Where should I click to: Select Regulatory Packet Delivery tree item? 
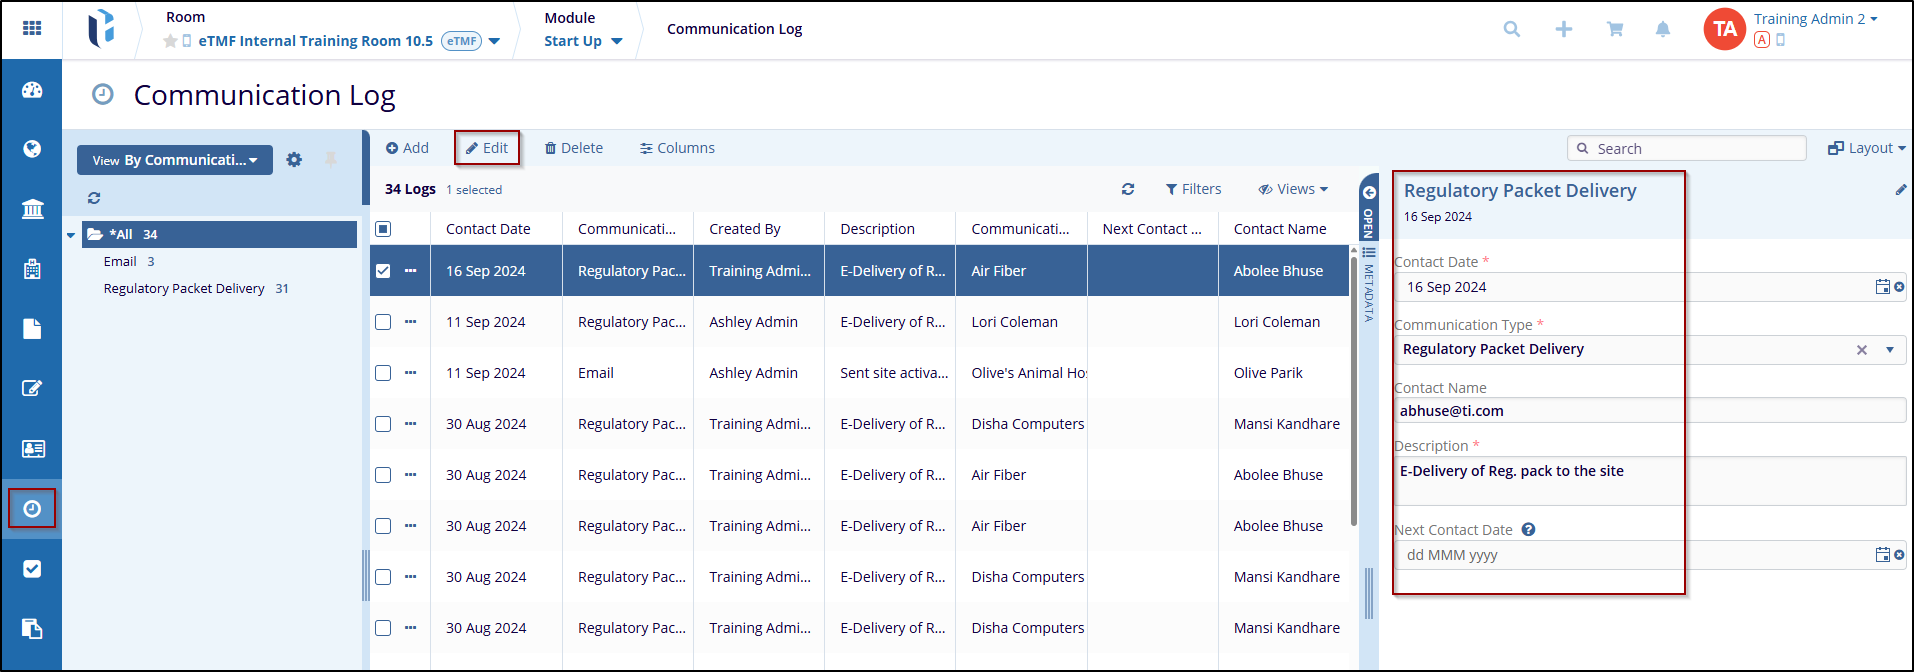coord(184,289)
